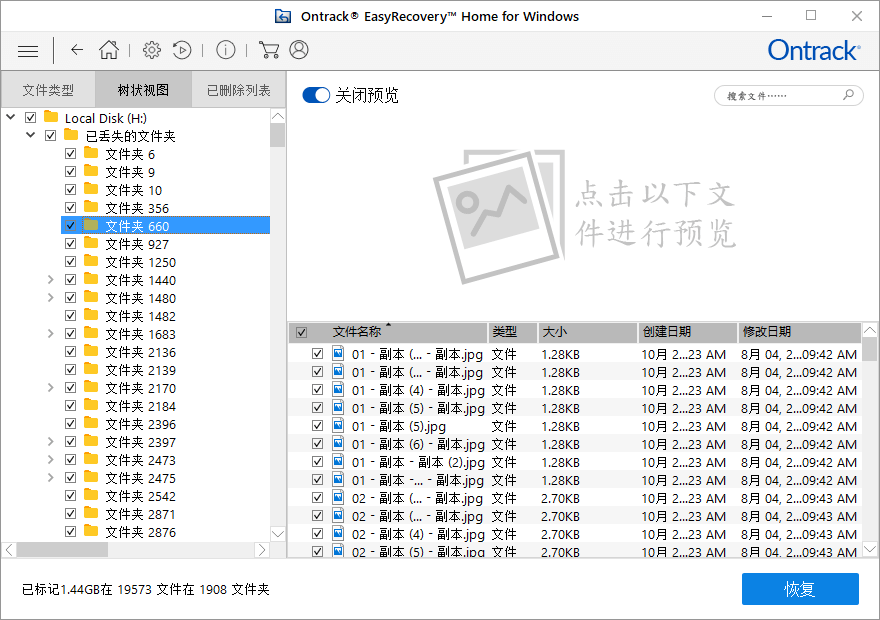Expand 文件夹 2170

[x=51, y=387]
